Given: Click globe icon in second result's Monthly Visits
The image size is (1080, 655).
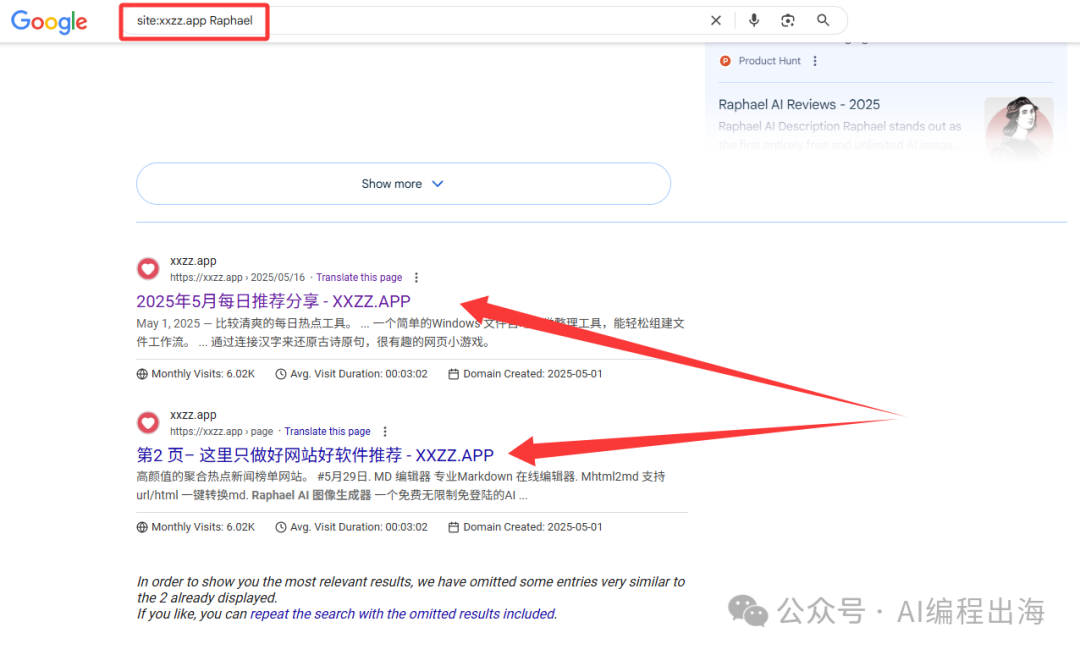Looking at the screenshot, I should pos(142,528).
